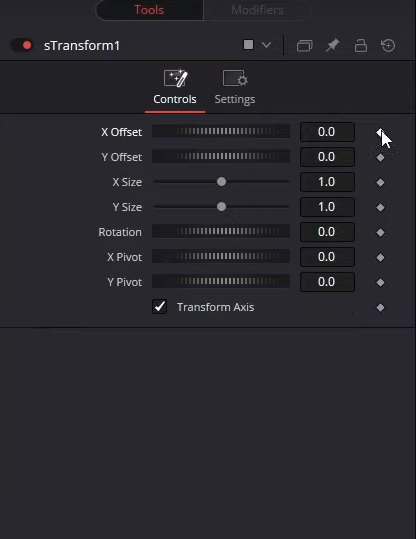Set a keyframe on Rotation
This screenshot has width=416, height=539.
380,233
